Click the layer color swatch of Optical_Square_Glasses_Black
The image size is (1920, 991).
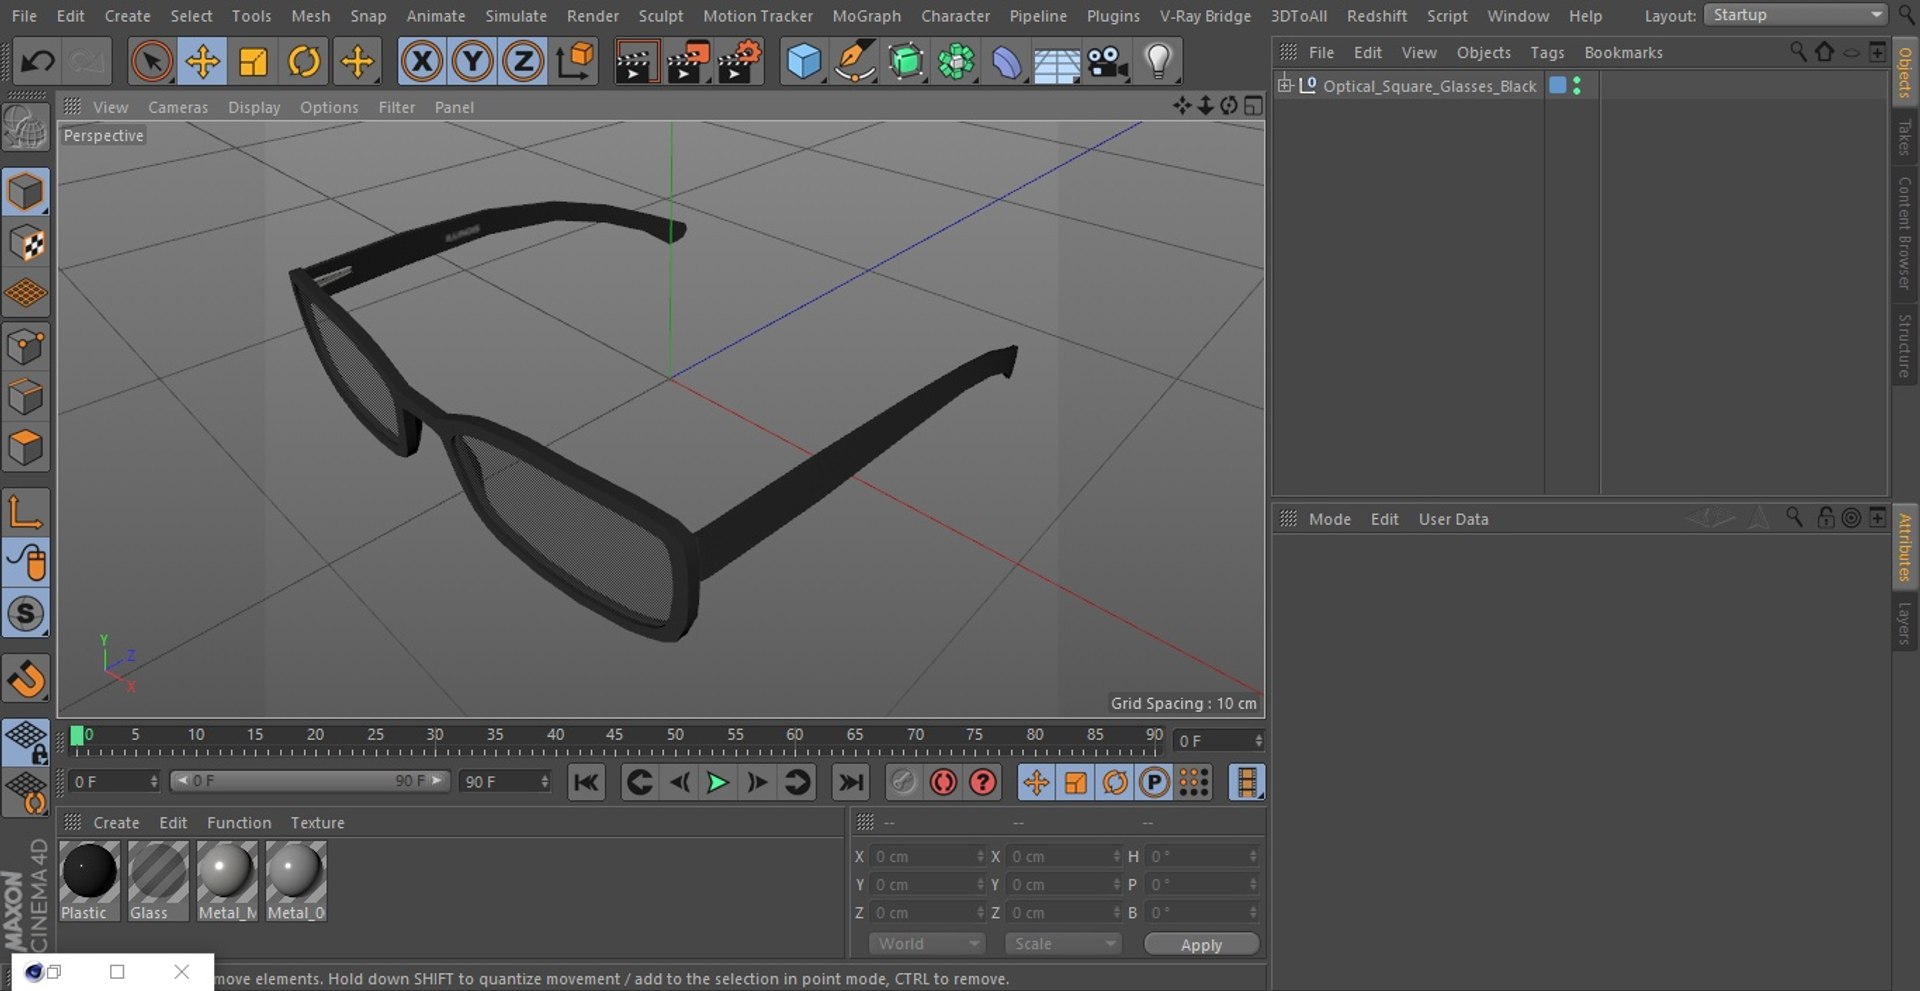tap(1557, 85)
